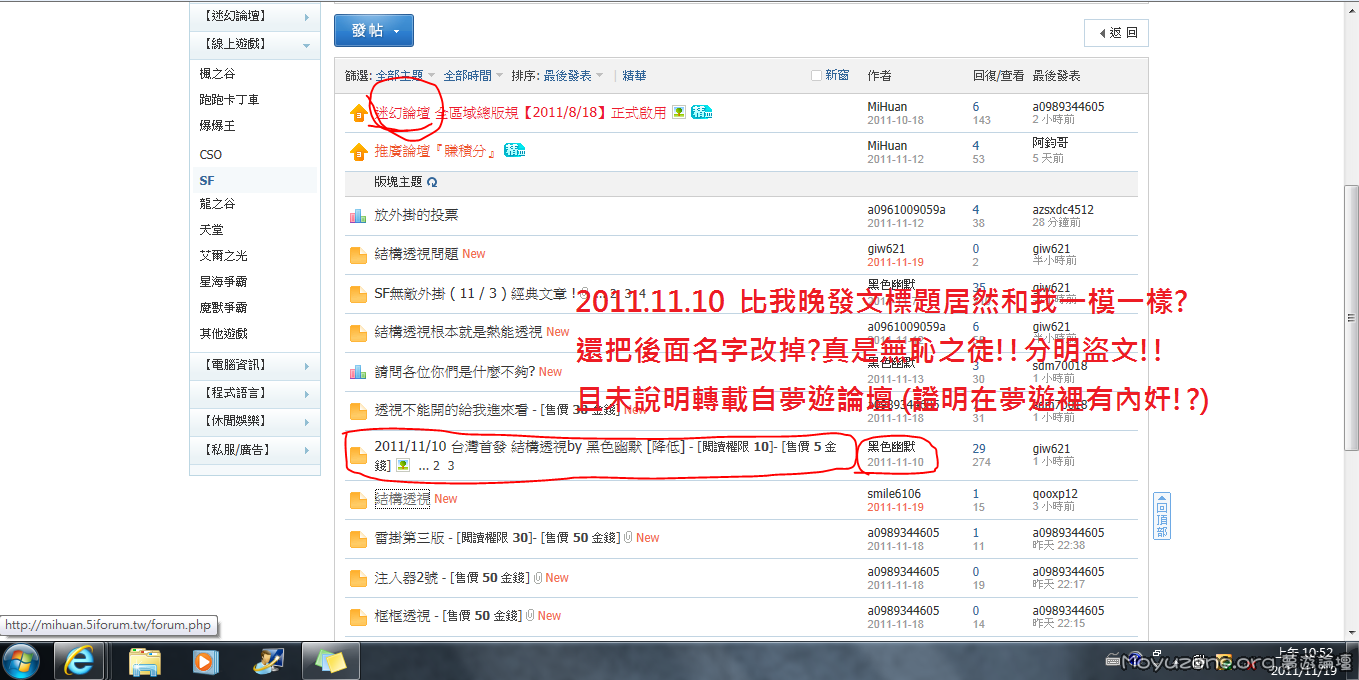Click folder icon of 框框透視 thread
1359x680 pixels.
point(358,617)
